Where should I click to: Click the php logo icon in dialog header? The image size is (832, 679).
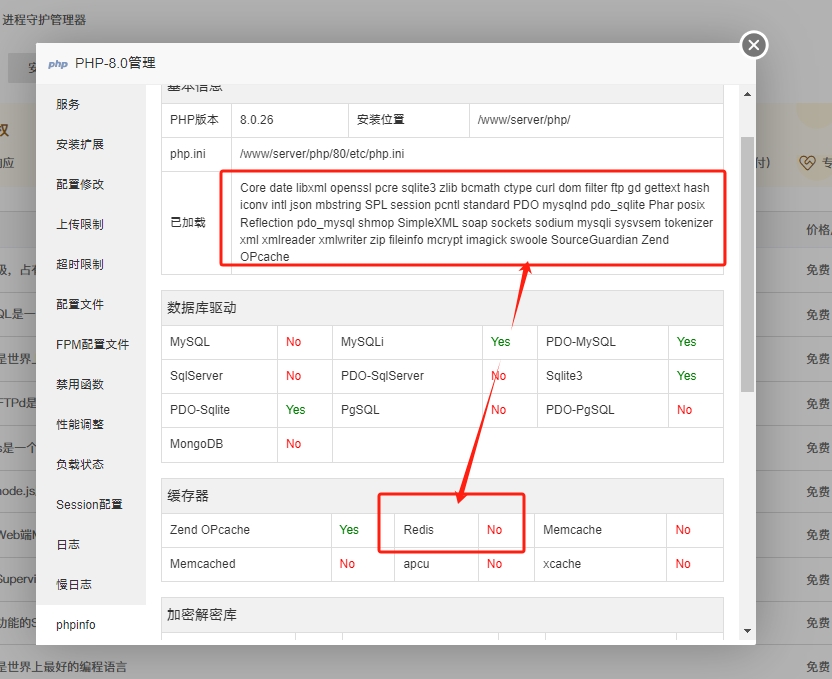[58, 64]
